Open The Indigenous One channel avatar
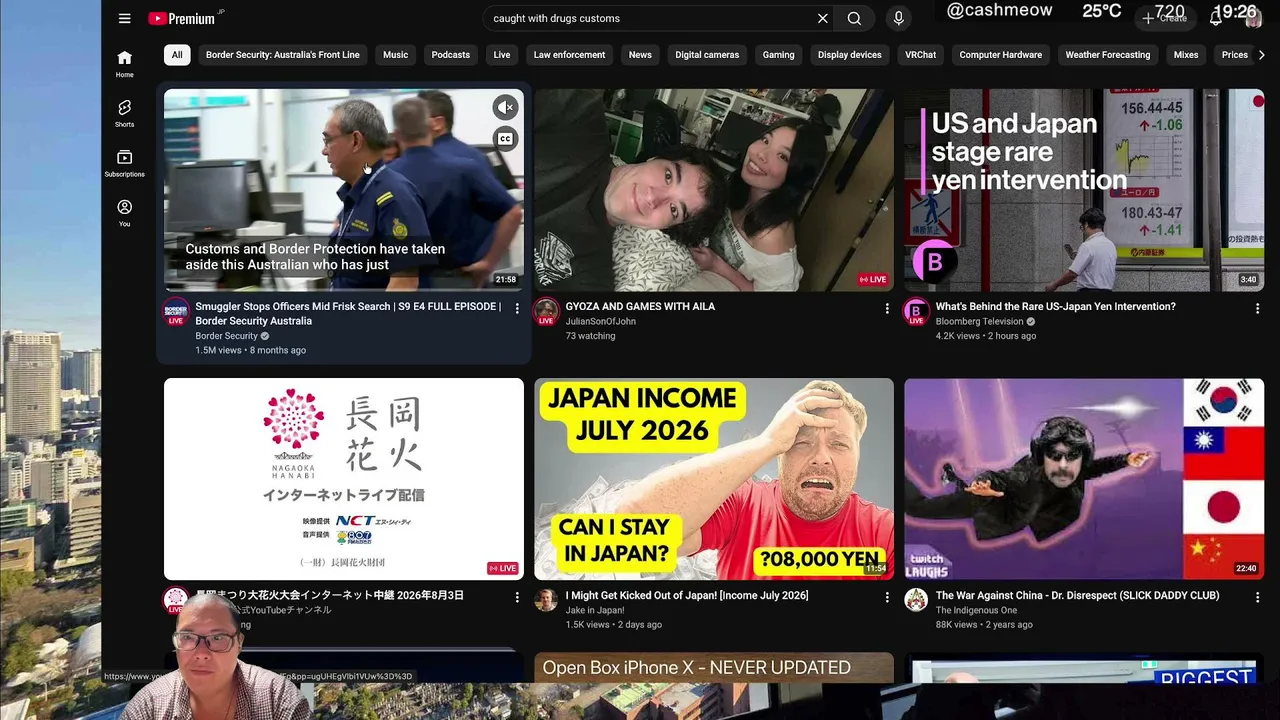 [916, 600]
